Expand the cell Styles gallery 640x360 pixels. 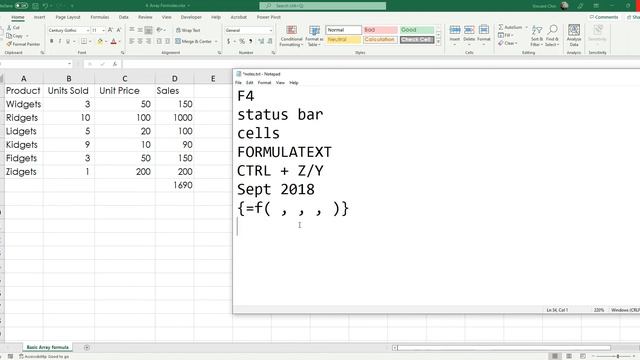[438, 42]
